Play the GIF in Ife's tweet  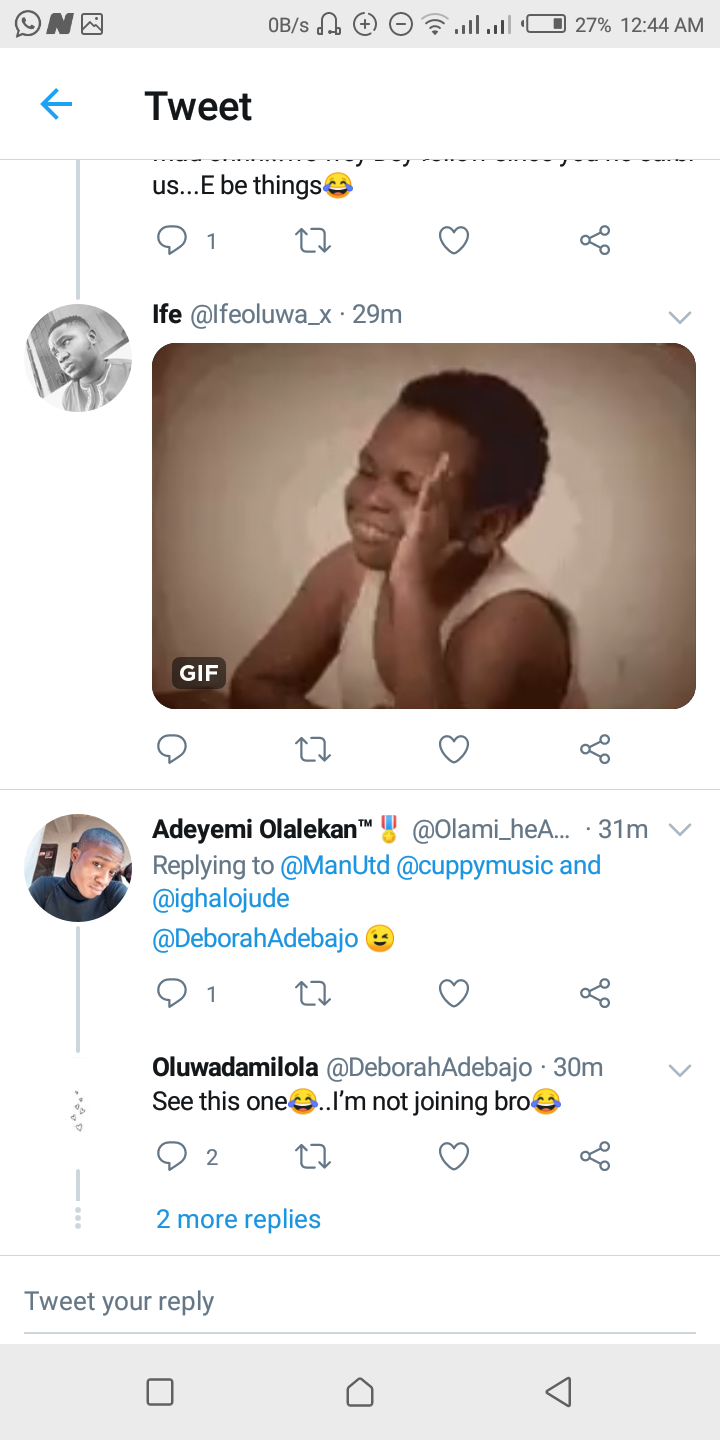(x=423, y=526)
